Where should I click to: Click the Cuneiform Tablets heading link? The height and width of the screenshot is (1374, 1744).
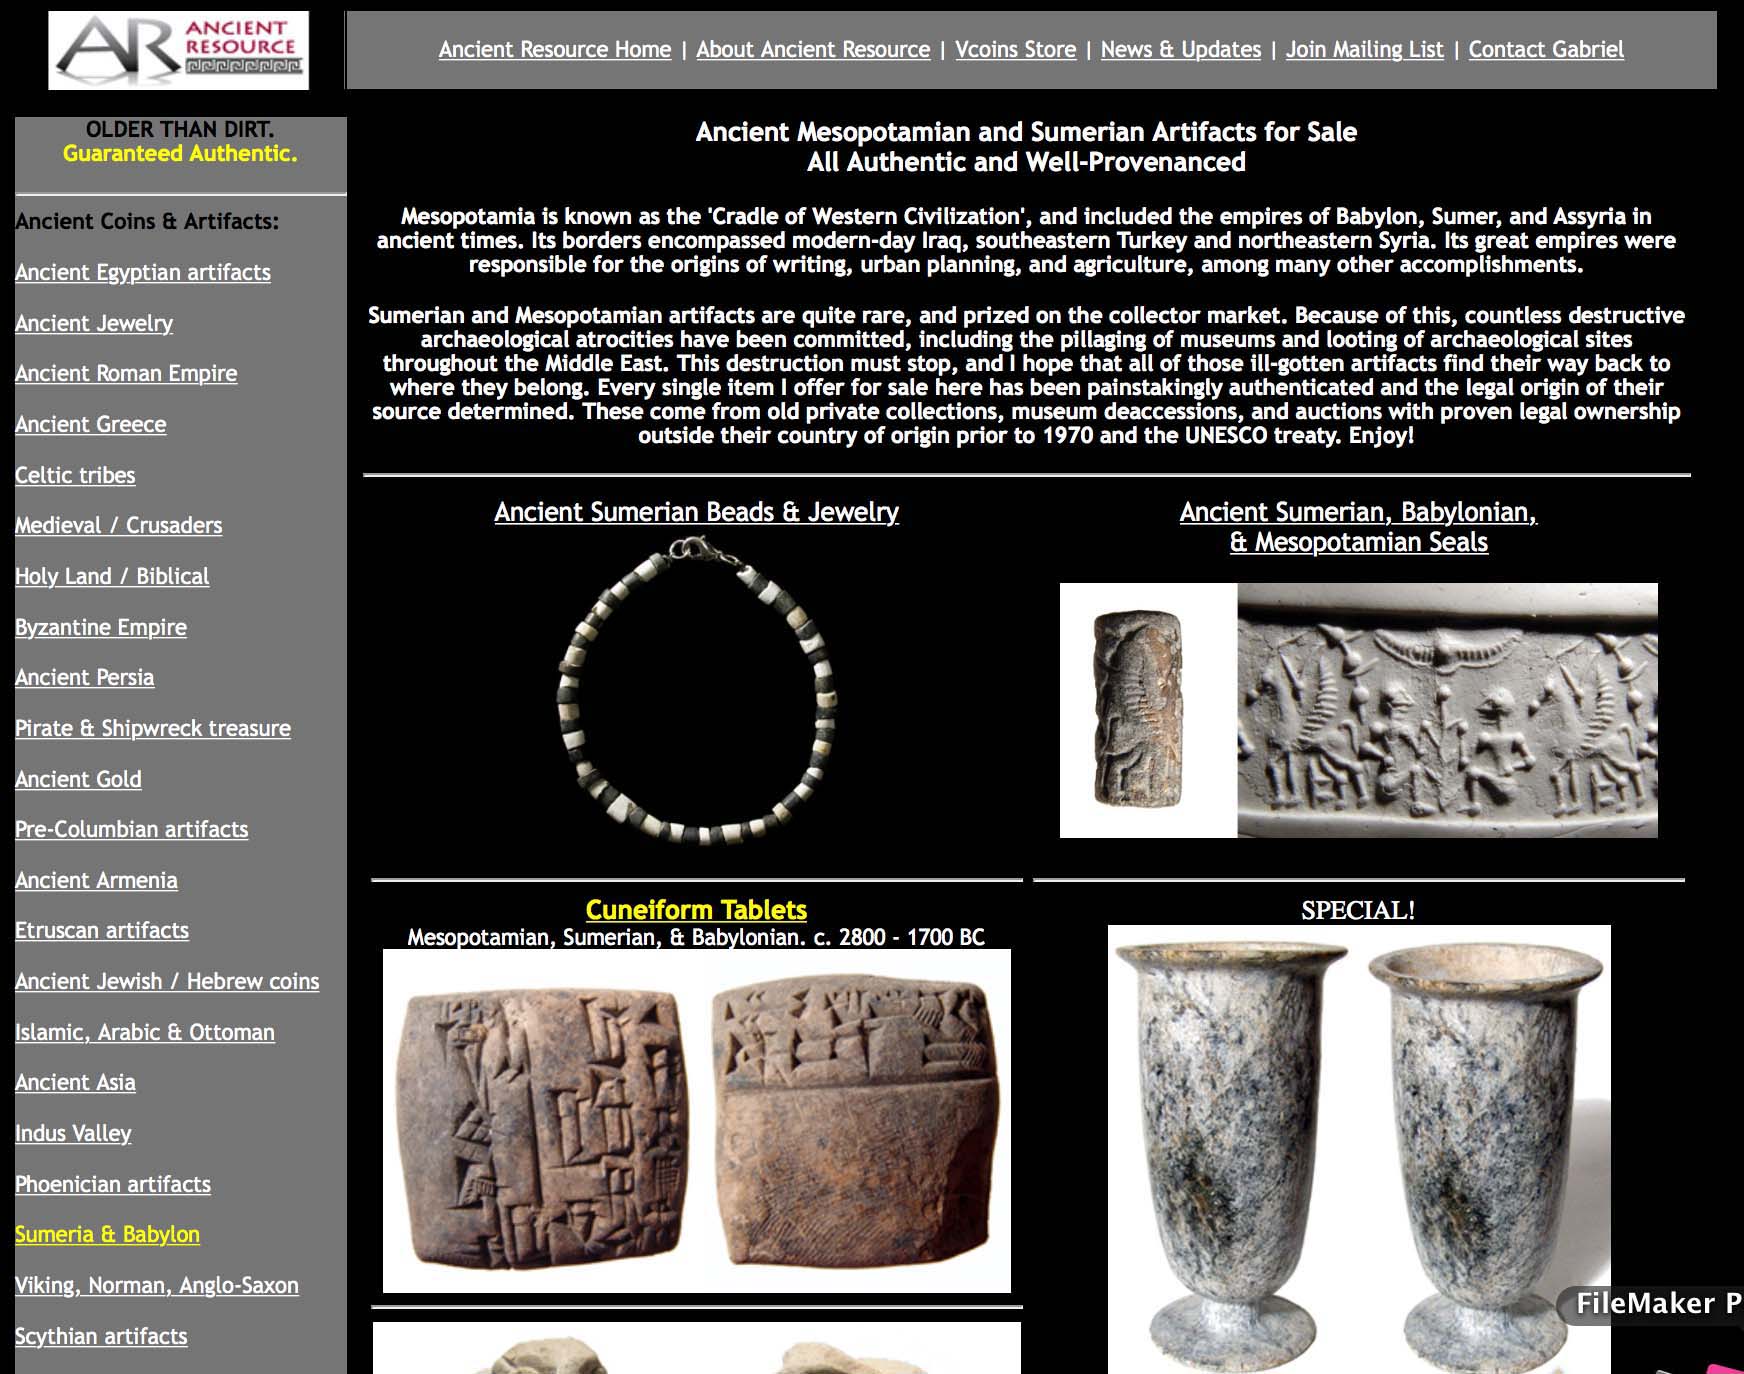coord(696,910)
